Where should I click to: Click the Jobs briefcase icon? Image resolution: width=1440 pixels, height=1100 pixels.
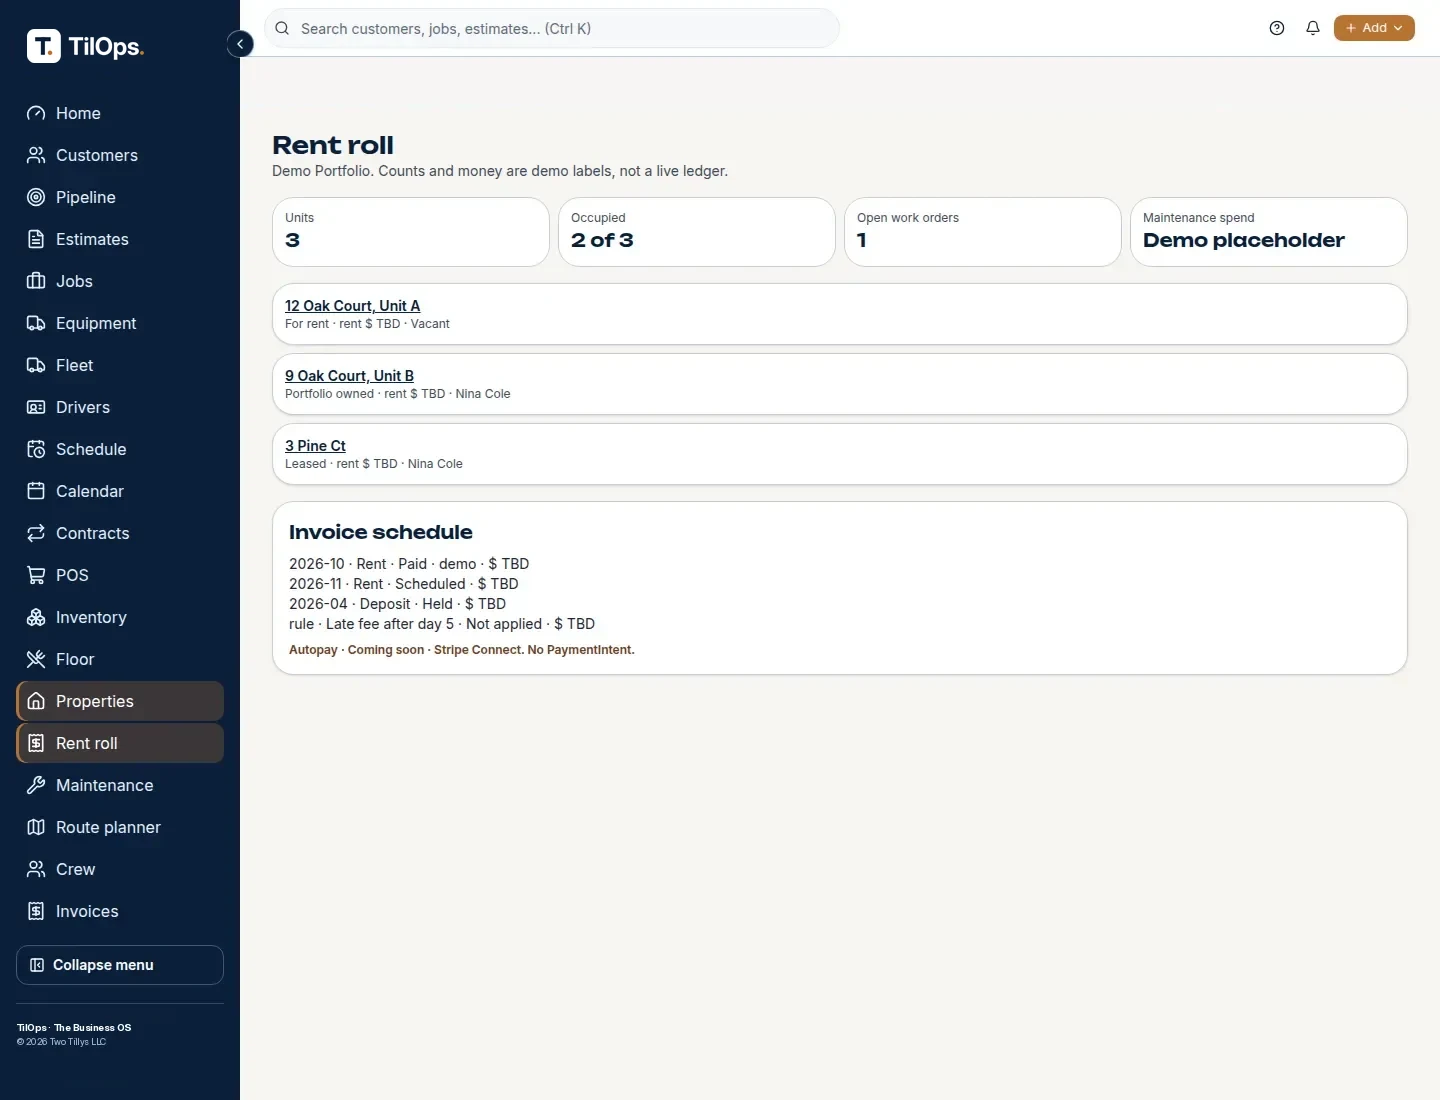pyautogui.click(x=36, y=281)
